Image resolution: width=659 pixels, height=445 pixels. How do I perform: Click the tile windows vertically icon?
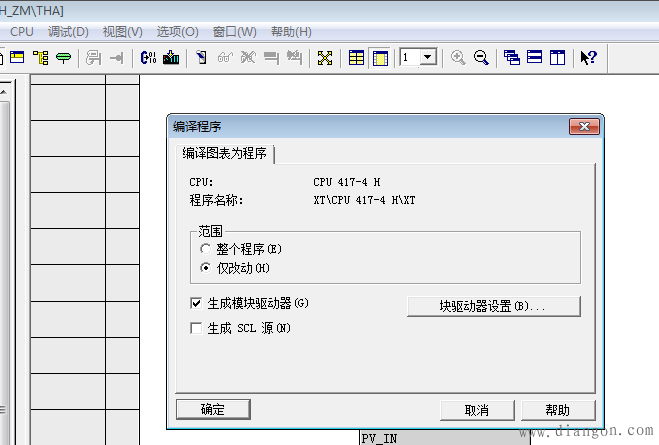(557, 58)
